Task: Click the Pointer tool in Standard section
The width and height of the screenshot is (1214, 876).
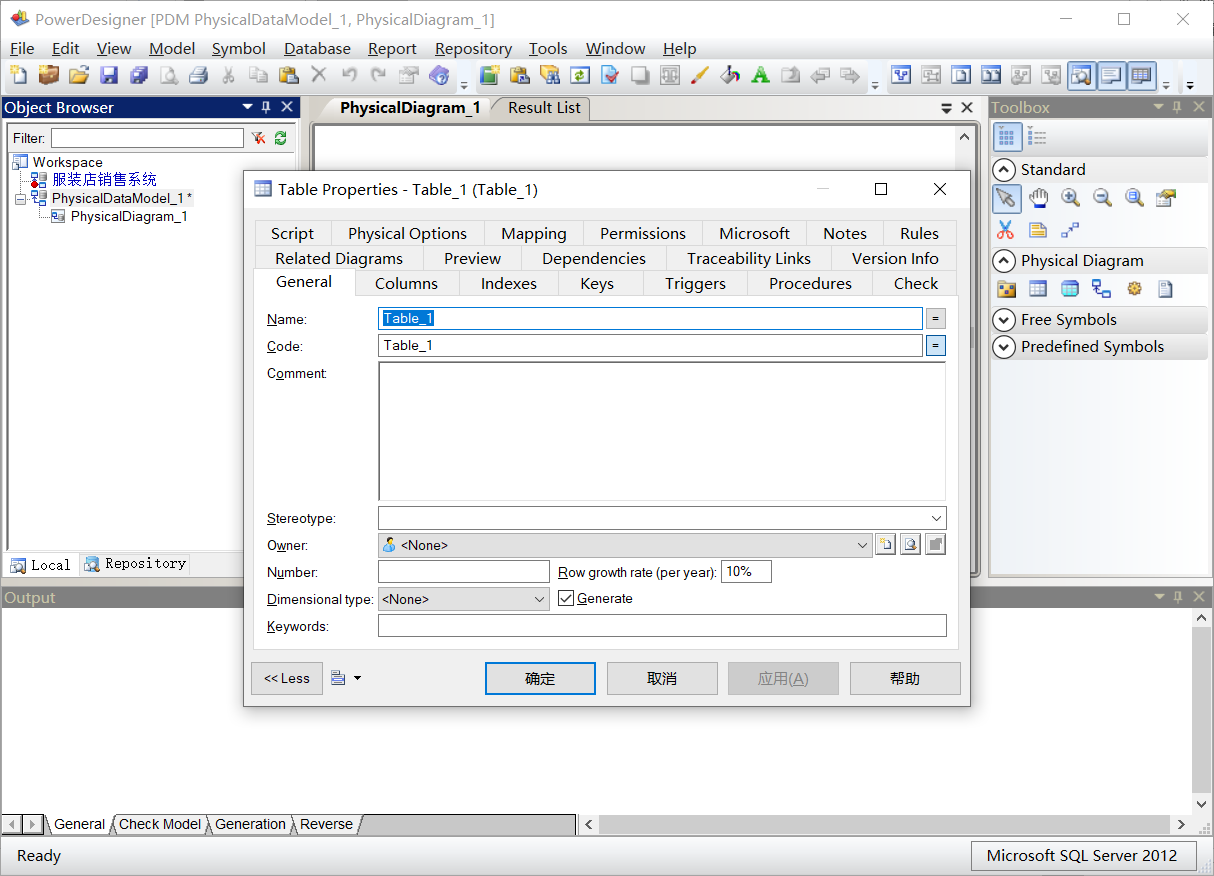Action: [x=1006, y=198]
